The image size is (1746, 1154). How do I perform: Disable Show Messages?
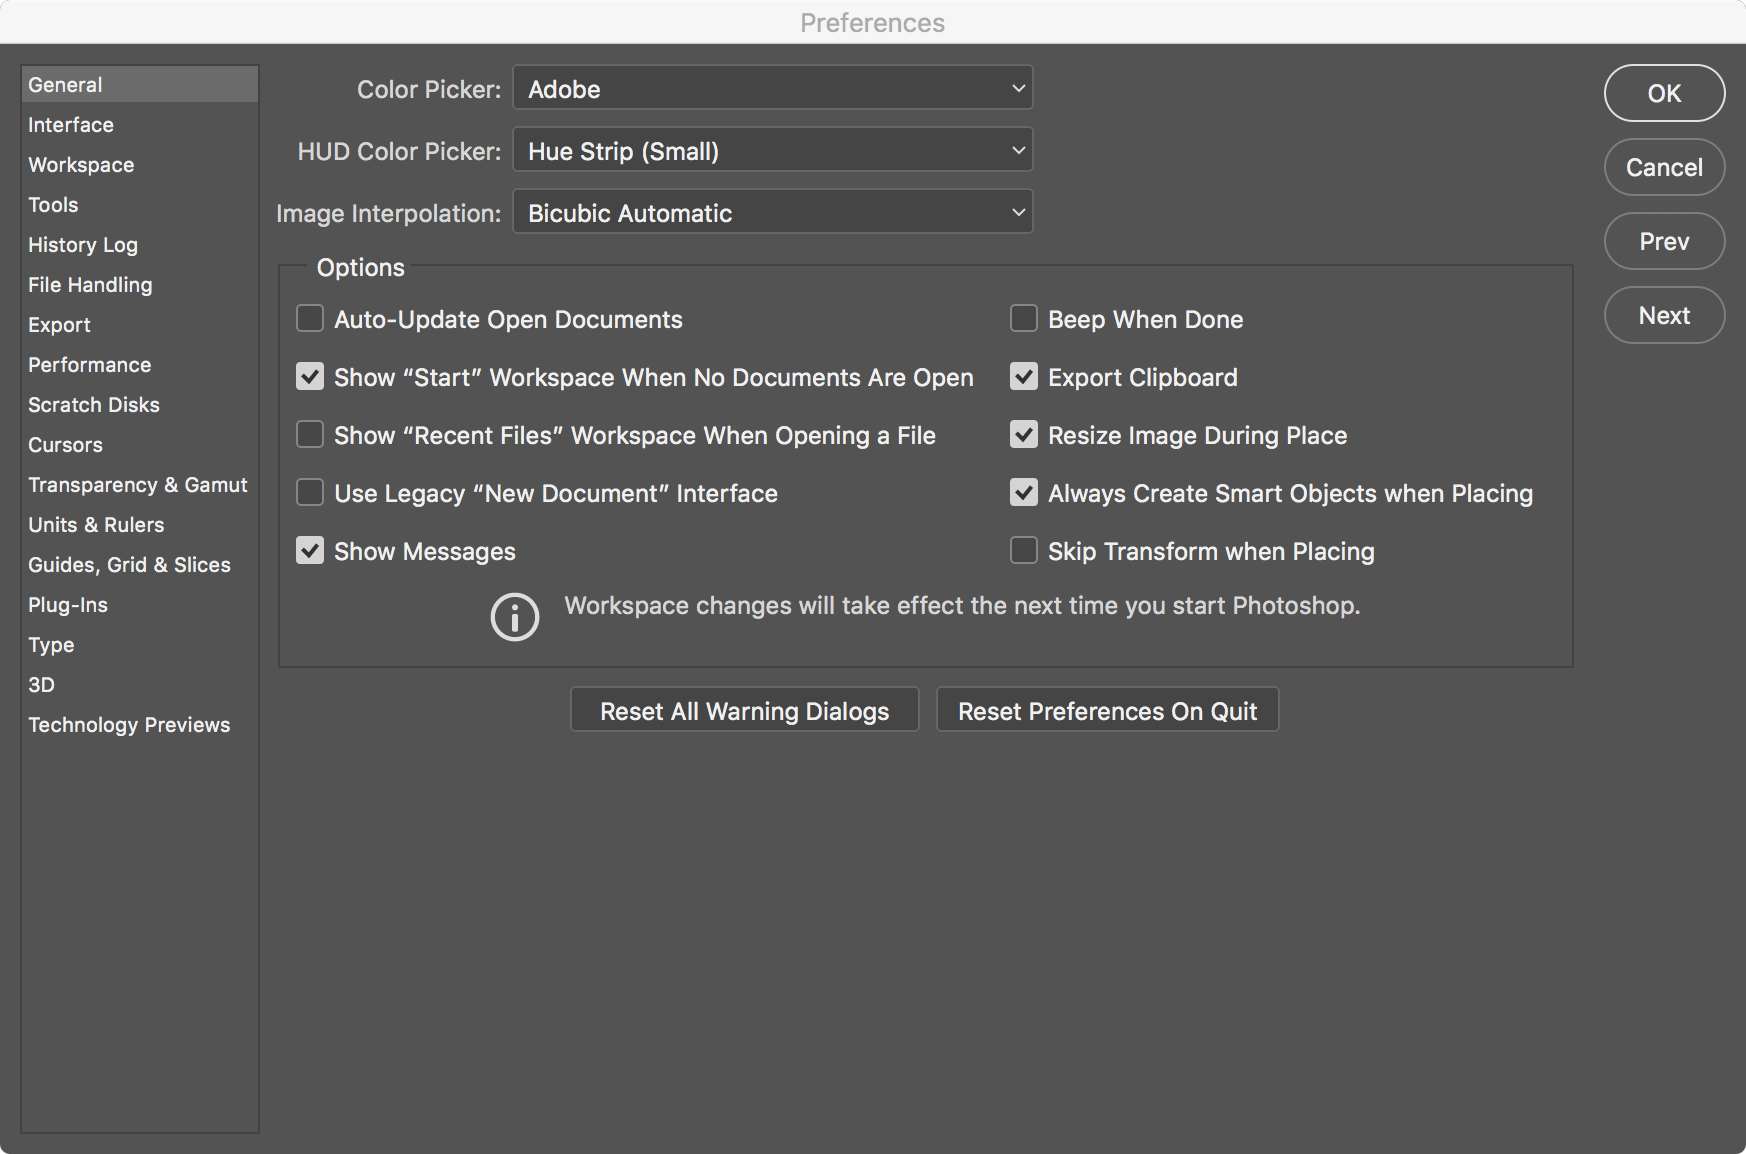(x=309, y=550)
